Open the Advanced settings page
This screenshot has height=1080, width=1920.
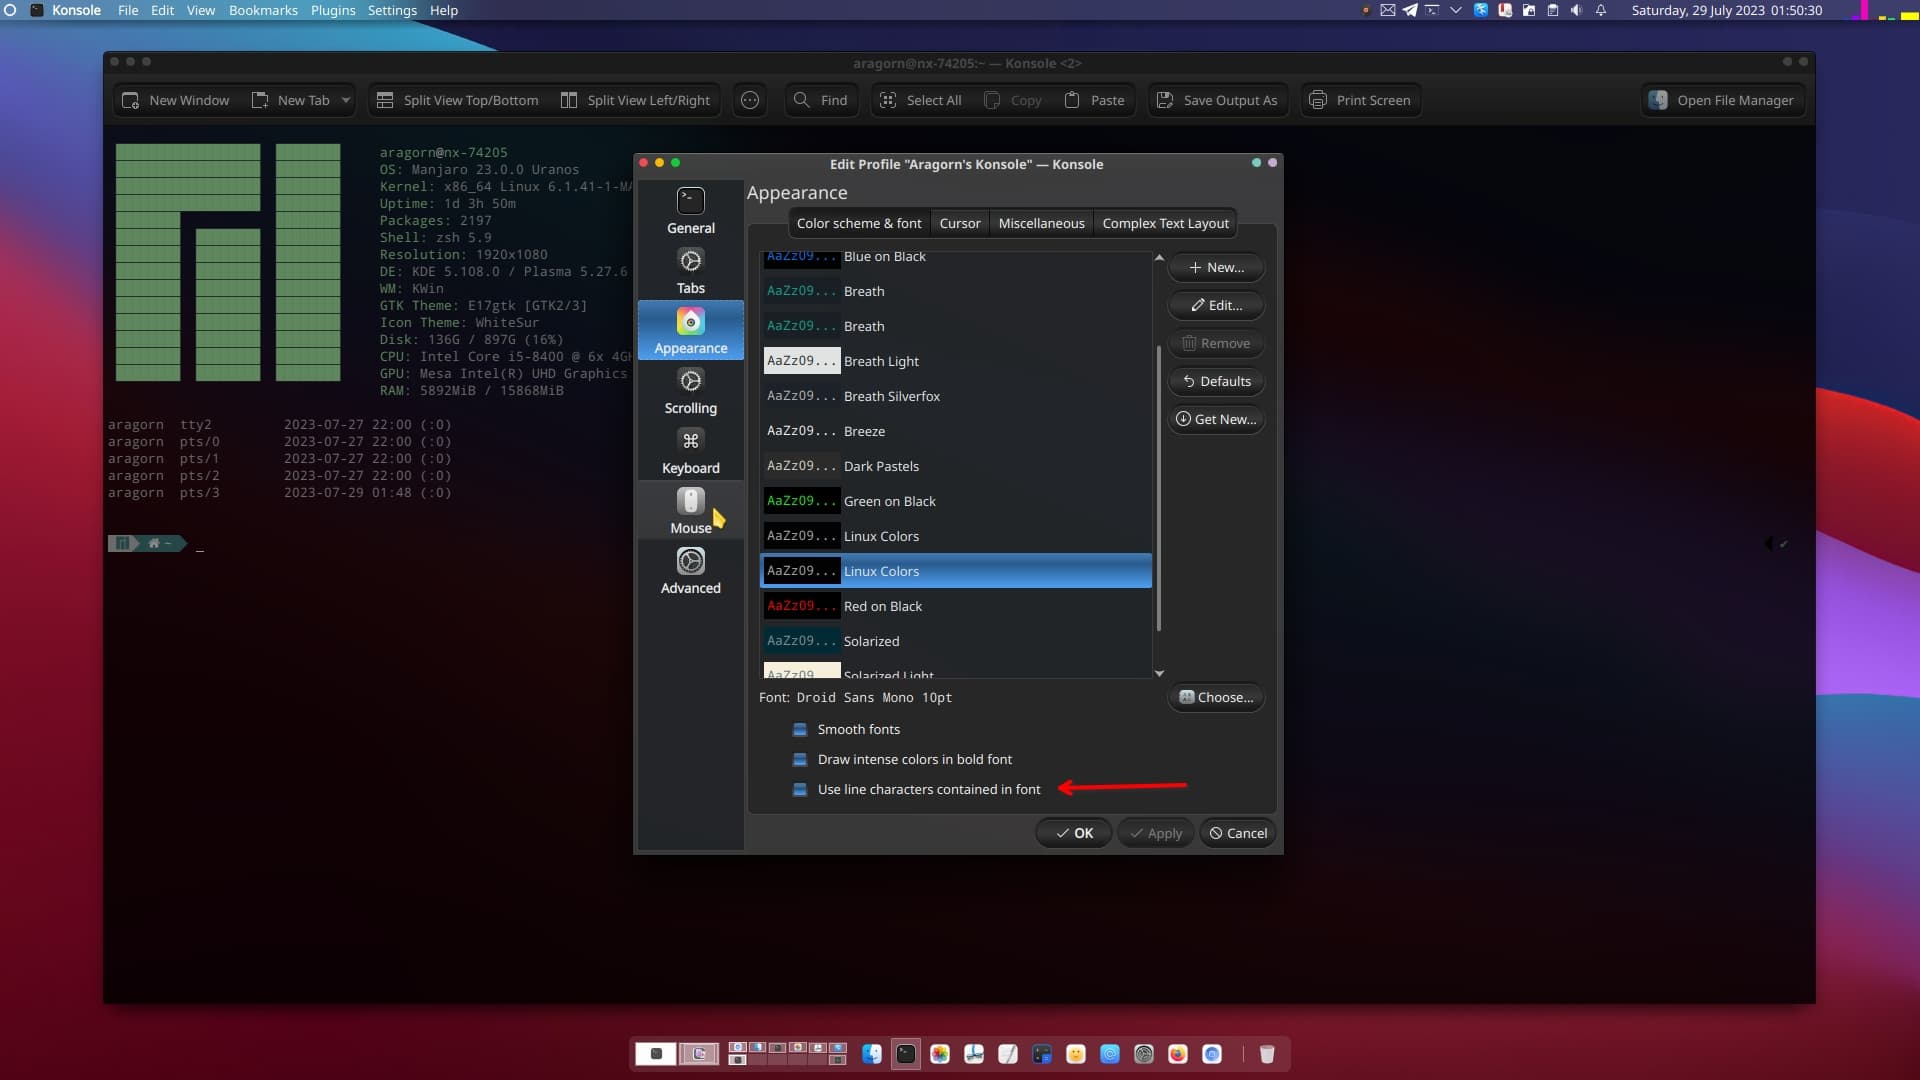tap(690, 571)
